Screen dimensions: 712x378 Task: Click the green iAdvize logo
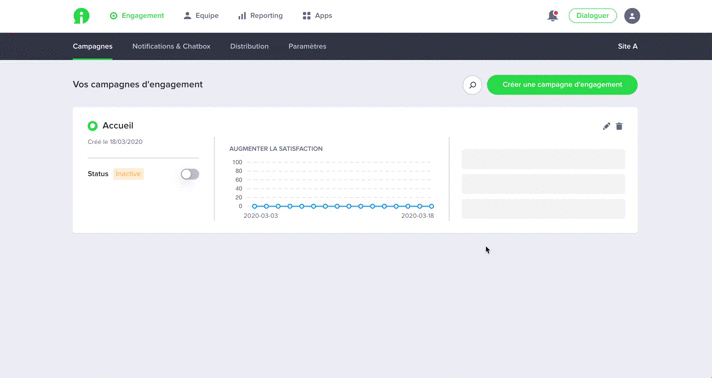(x=81, y=16)
